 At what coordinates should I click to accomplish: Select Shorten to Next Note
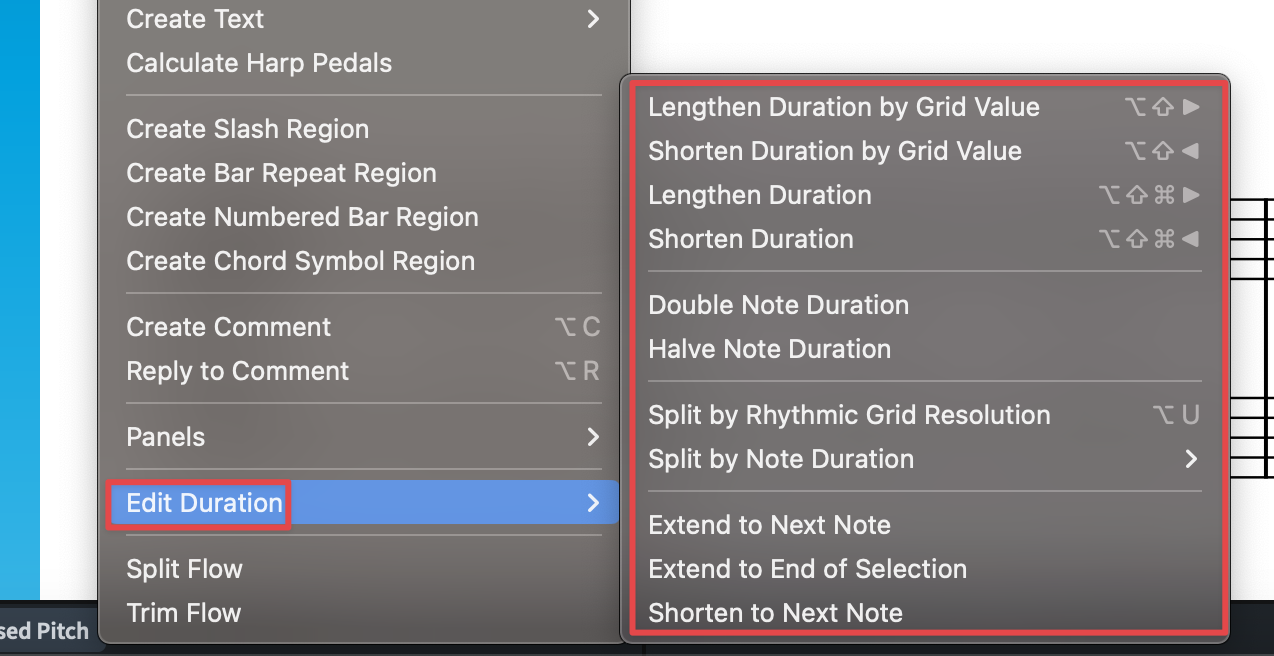pos(775,613)
